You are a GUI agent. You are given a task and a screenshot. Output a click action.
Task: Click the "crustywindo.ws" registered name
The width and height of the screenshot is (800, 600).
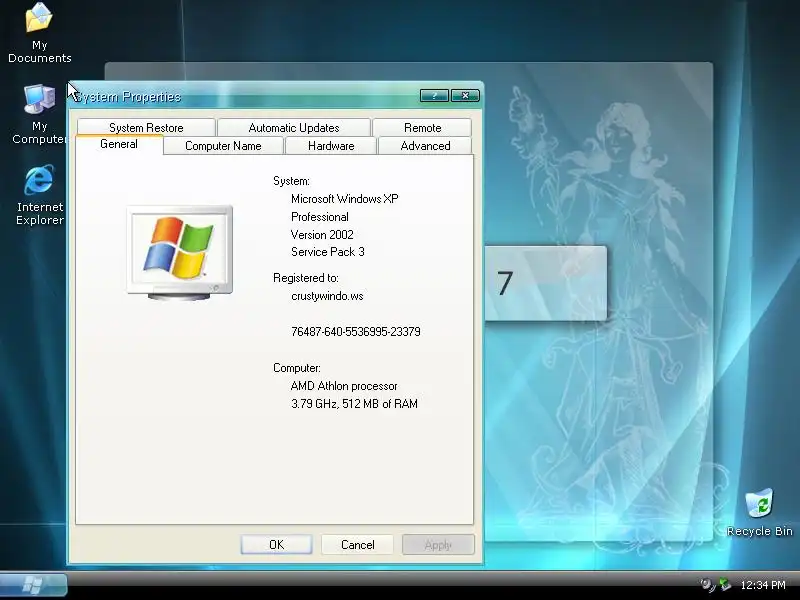pyautogui.click(x=327, y=296)
